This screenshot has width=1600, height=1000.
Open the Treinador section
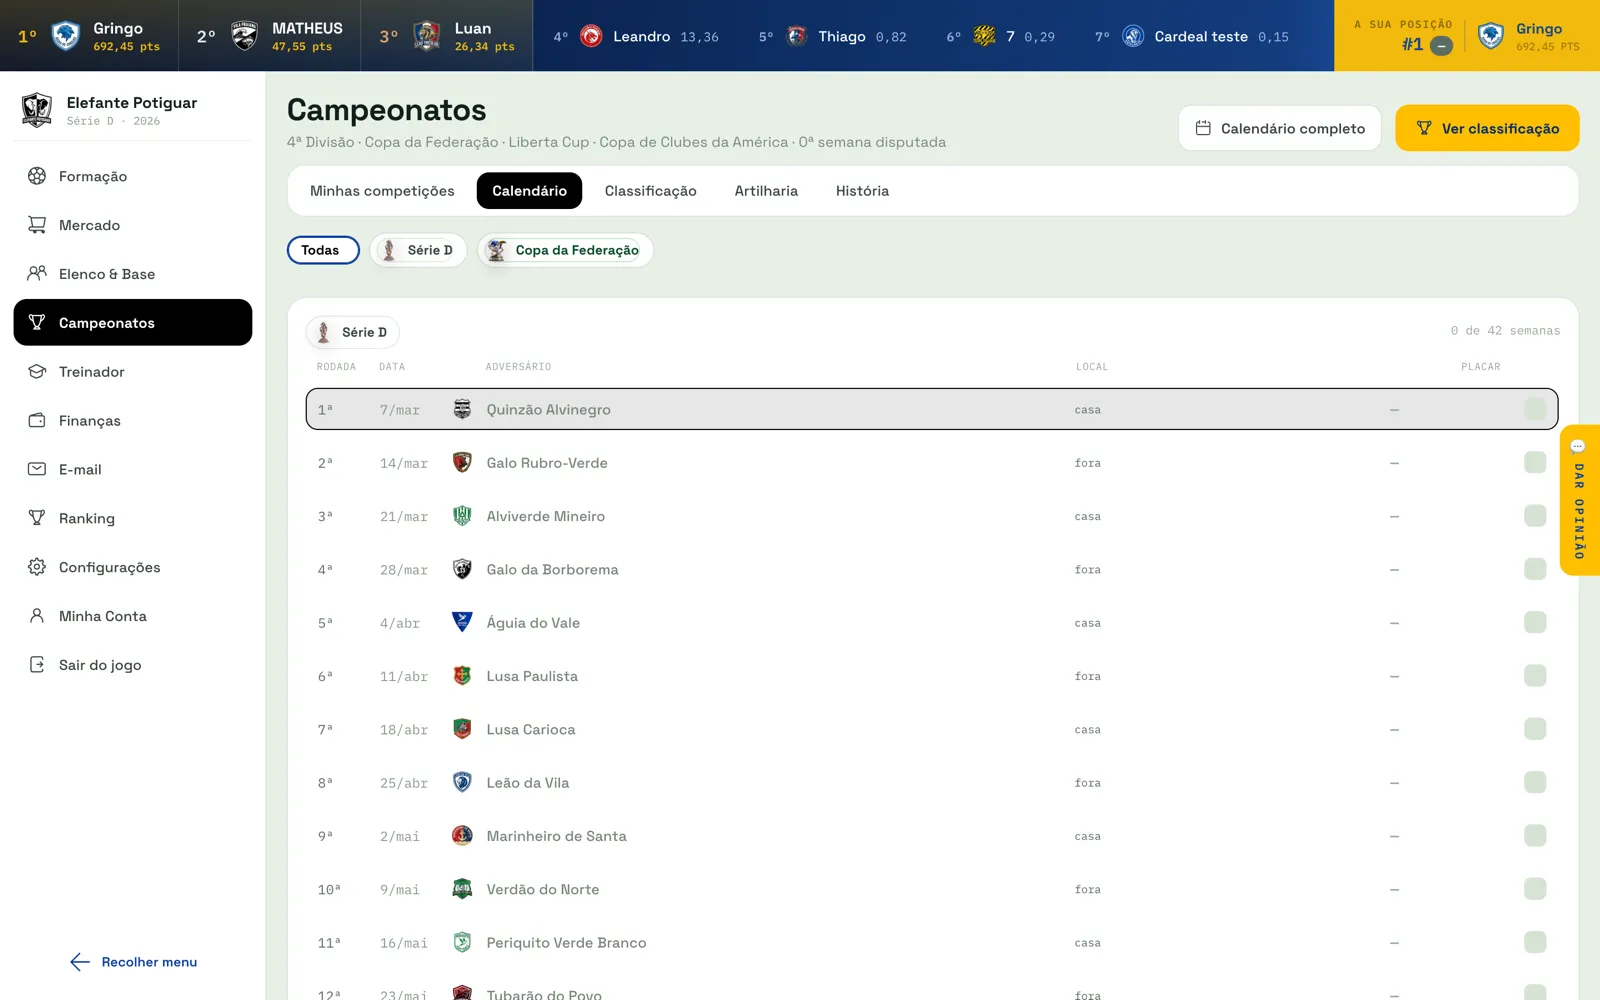132,372
